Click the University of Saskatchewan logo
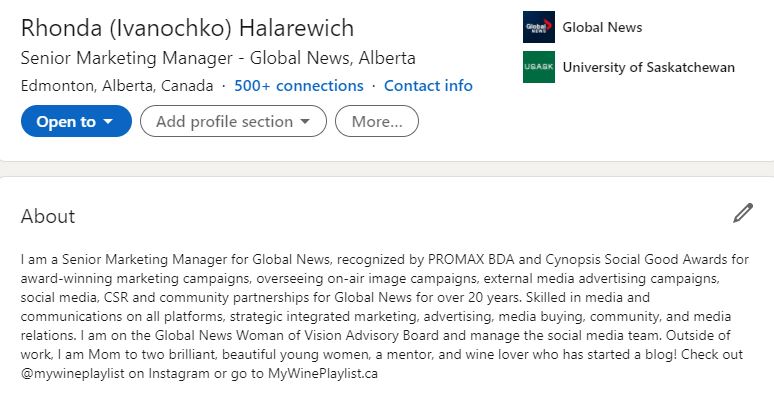Screen dimensions: 774x401 pyautogui.click(x=538, y=67)
